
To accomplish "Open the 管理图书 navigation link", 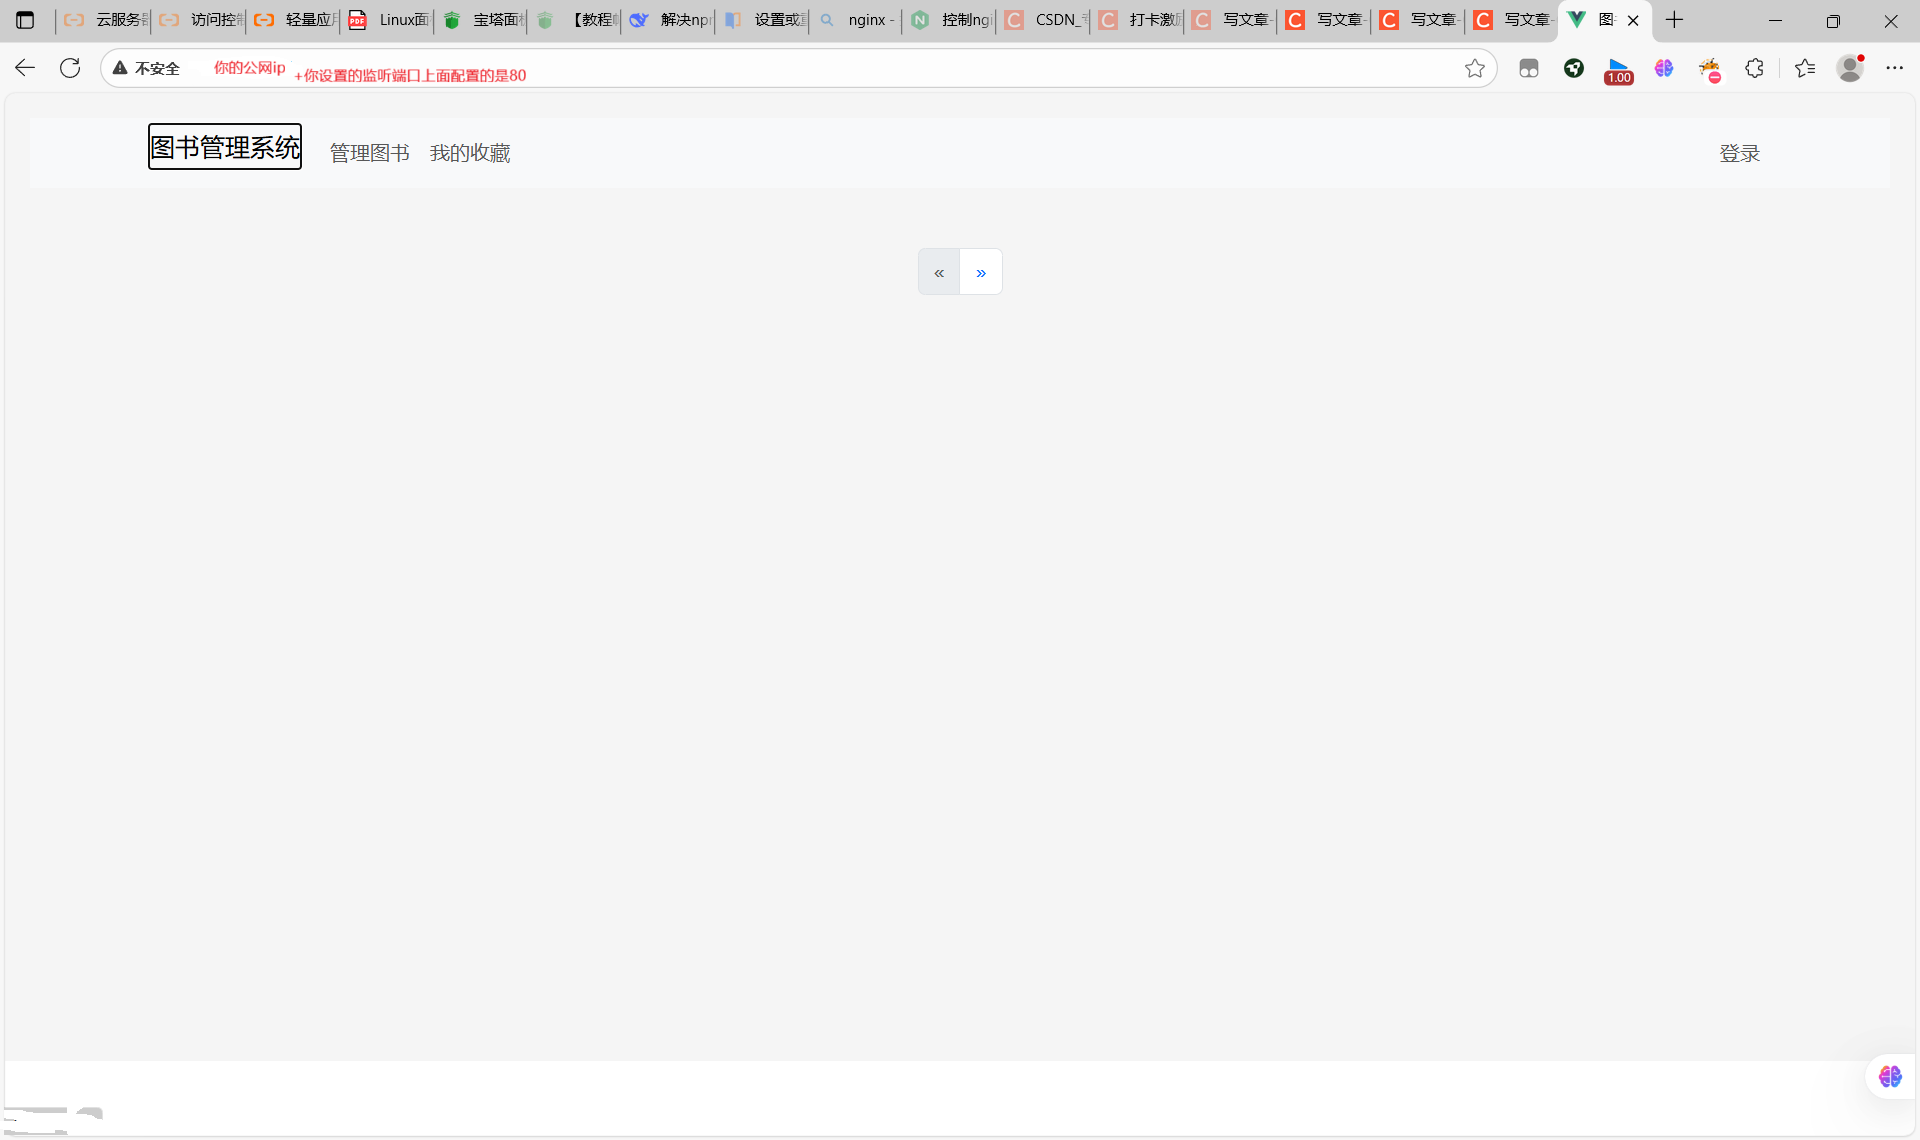I will pos(369,153).
